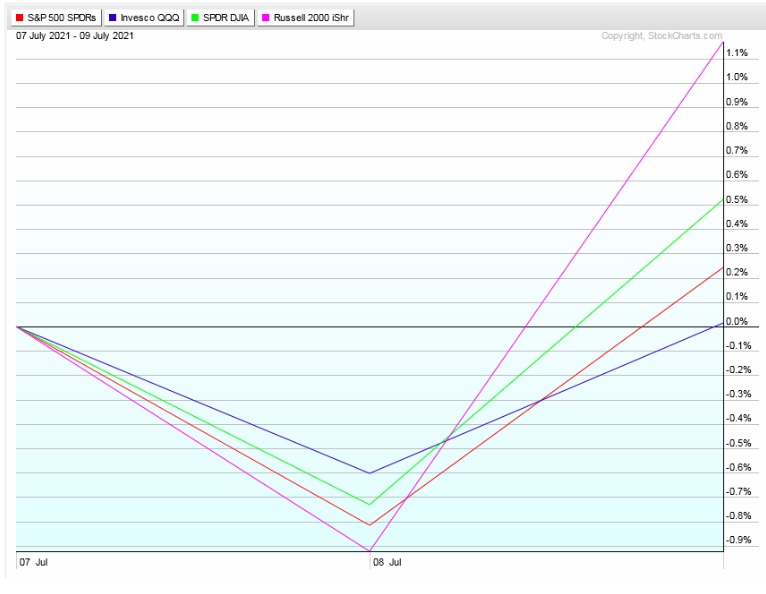Click the S&P 500 SPDRs legend button
766x594 pixels.
click(56, 18)
